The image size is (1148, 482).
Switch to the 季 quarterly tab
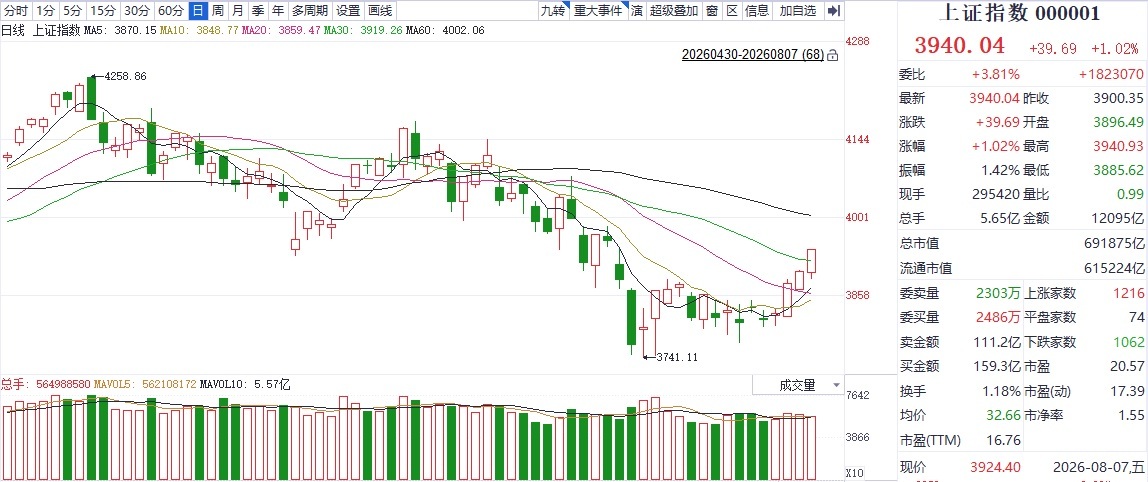tap(258, 10)
